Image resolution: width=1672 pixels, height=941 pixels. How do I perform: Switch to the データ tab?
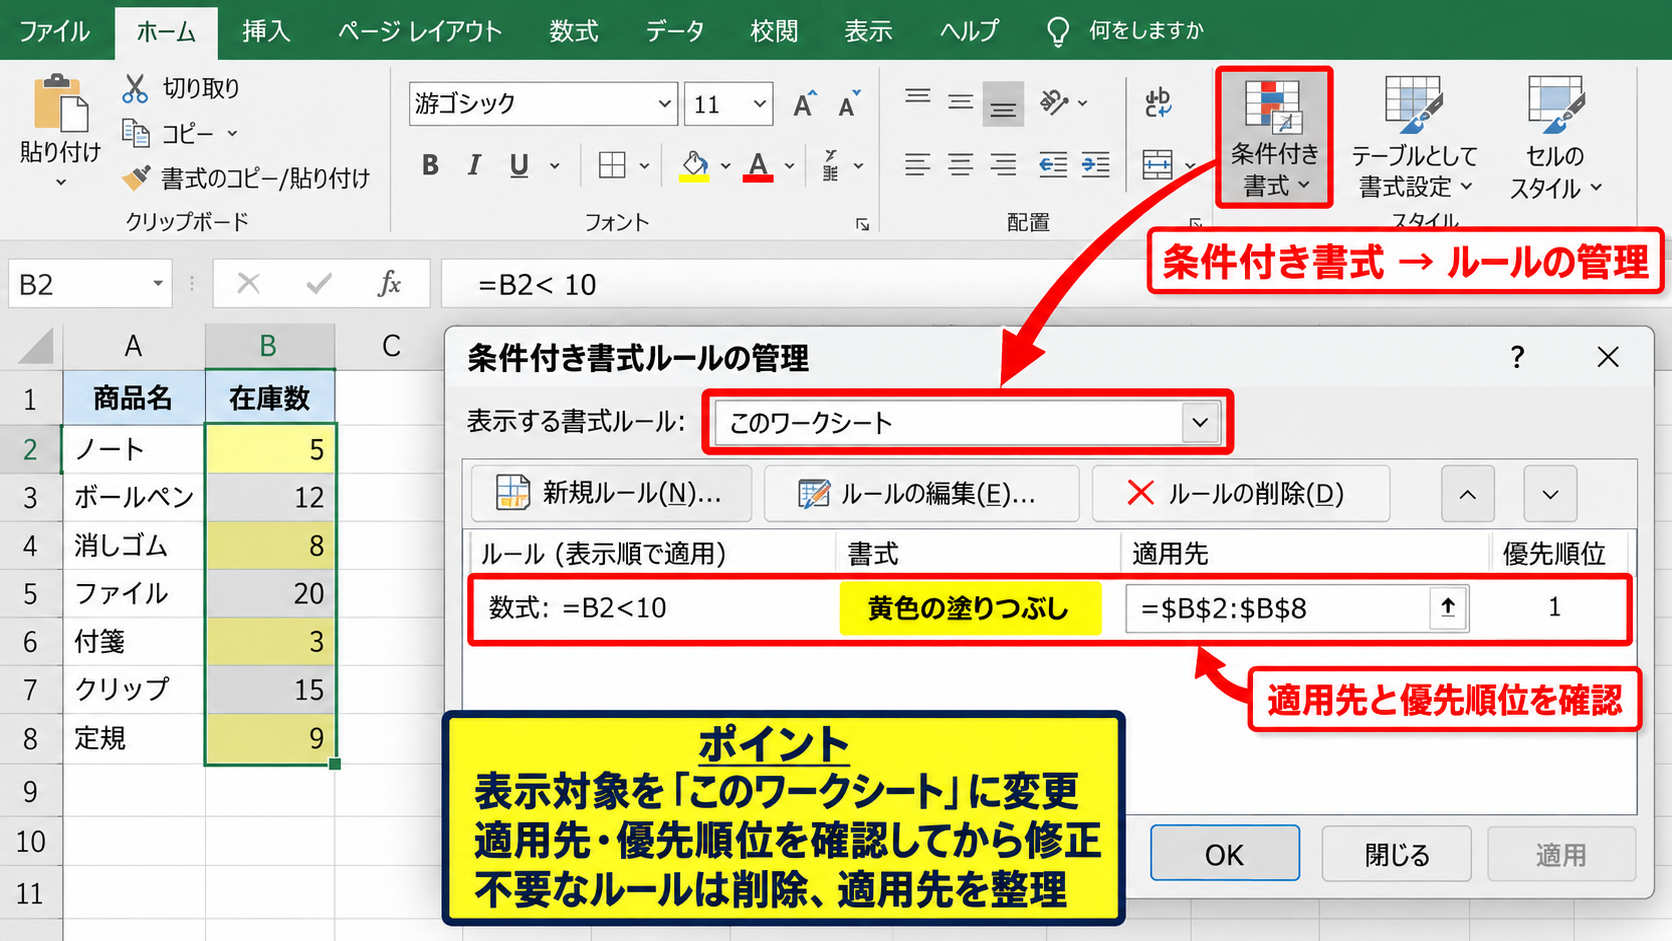pos(674,31)
